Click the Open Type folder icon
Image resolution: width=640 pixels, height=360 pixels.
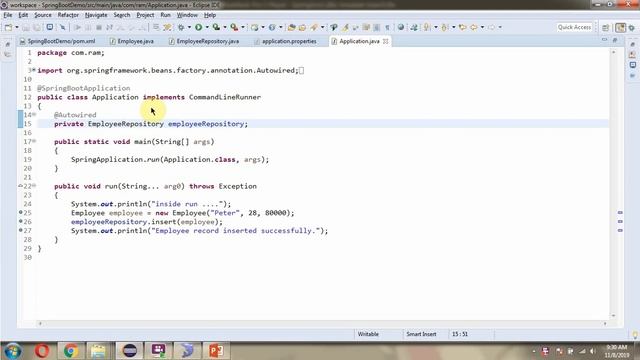[291, 27]
